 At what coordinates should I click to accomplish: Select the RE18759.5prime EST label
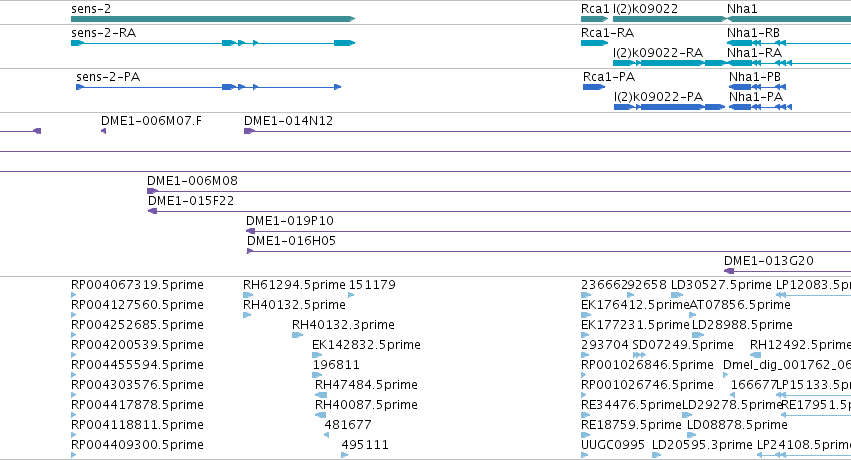tap(631, 425)
